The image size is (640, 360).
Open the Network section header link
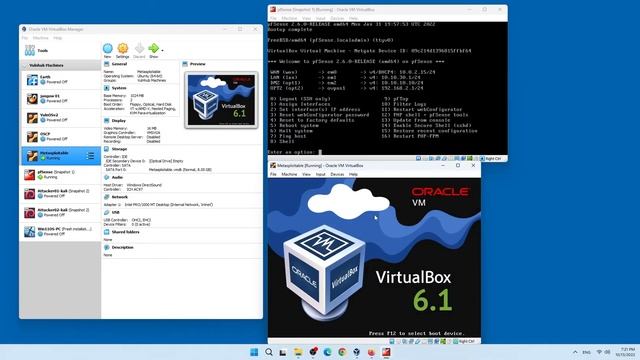120,197
